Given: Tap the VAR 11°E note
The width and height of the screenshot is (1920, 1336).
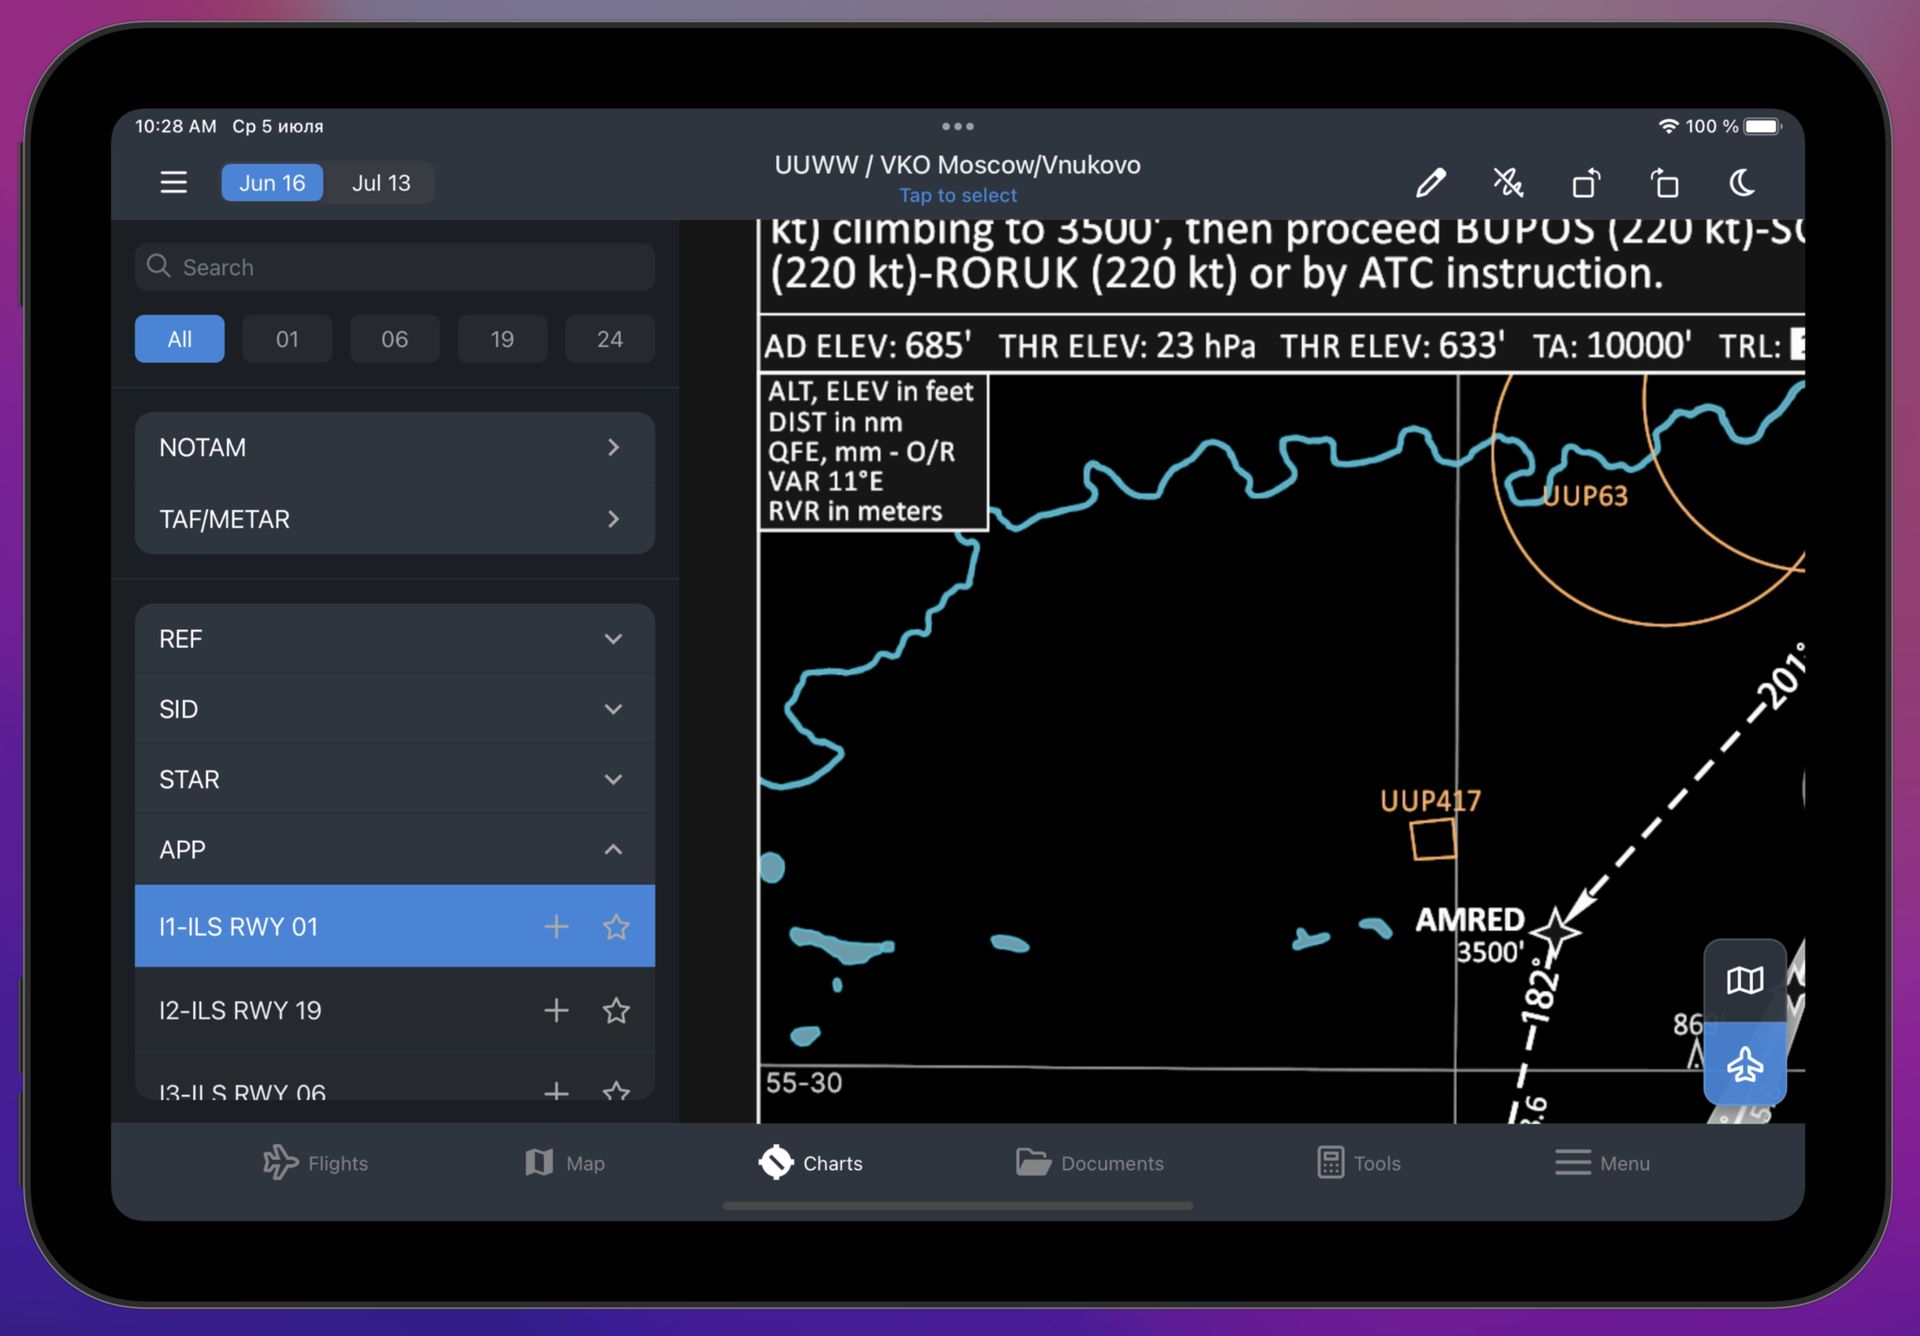Looking at the screenshot, I should pos(825,481).
